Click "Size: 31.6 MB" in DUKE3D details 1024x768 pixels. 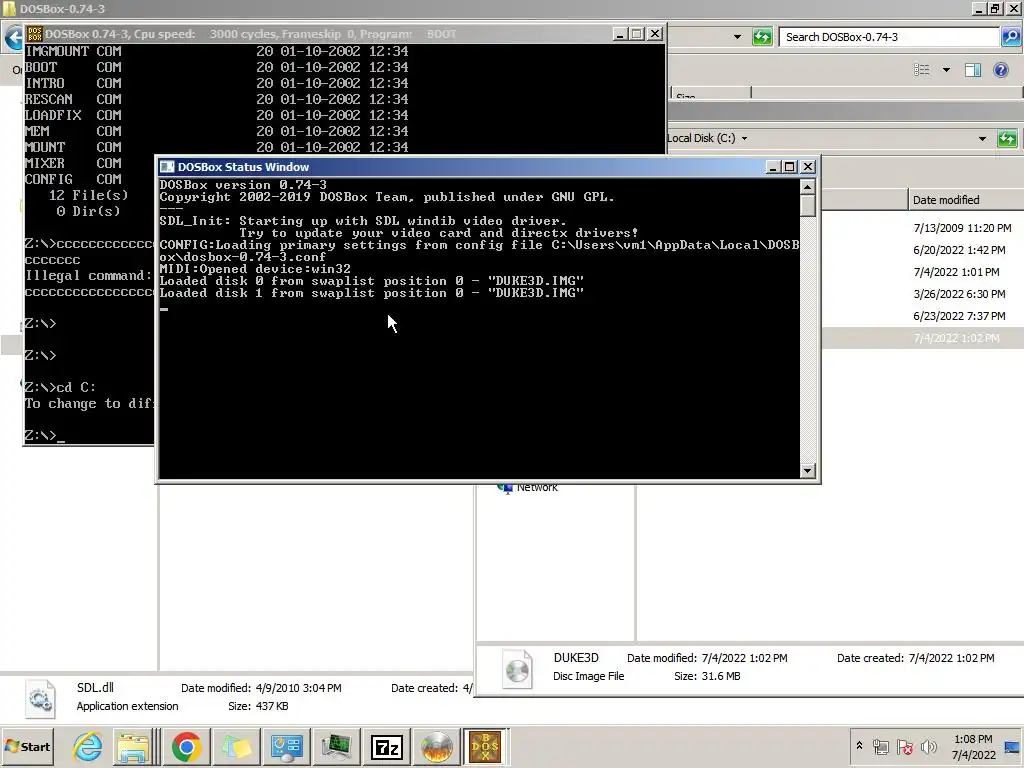coord(707,677)
